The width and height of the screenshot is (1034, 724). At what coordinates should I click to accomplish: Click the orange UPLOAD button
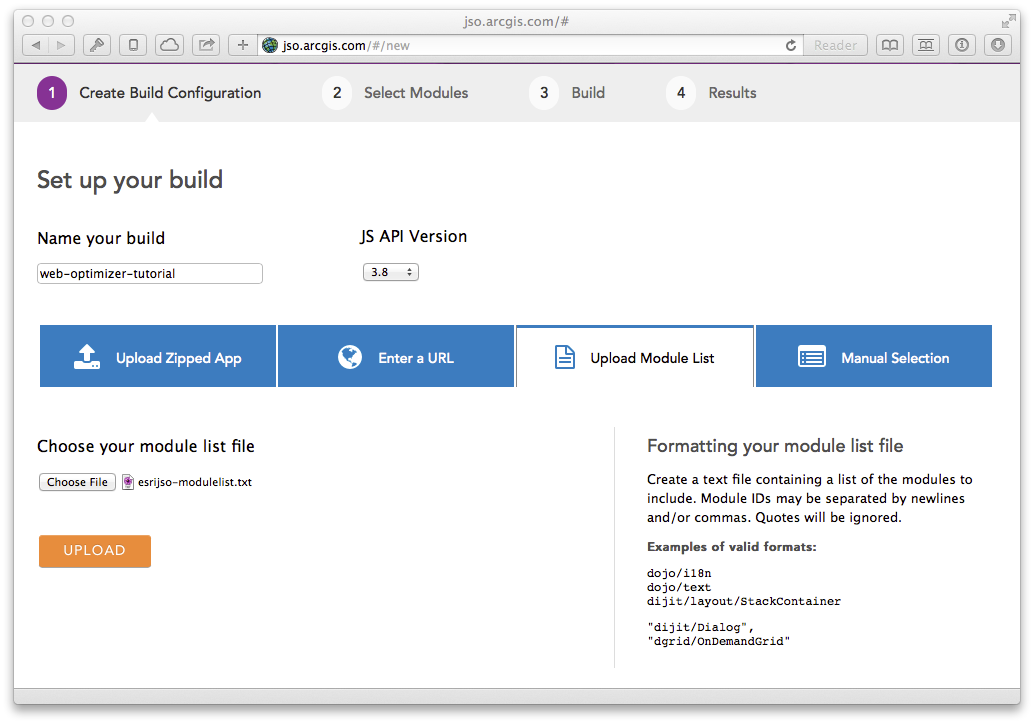tap(95, 551)
